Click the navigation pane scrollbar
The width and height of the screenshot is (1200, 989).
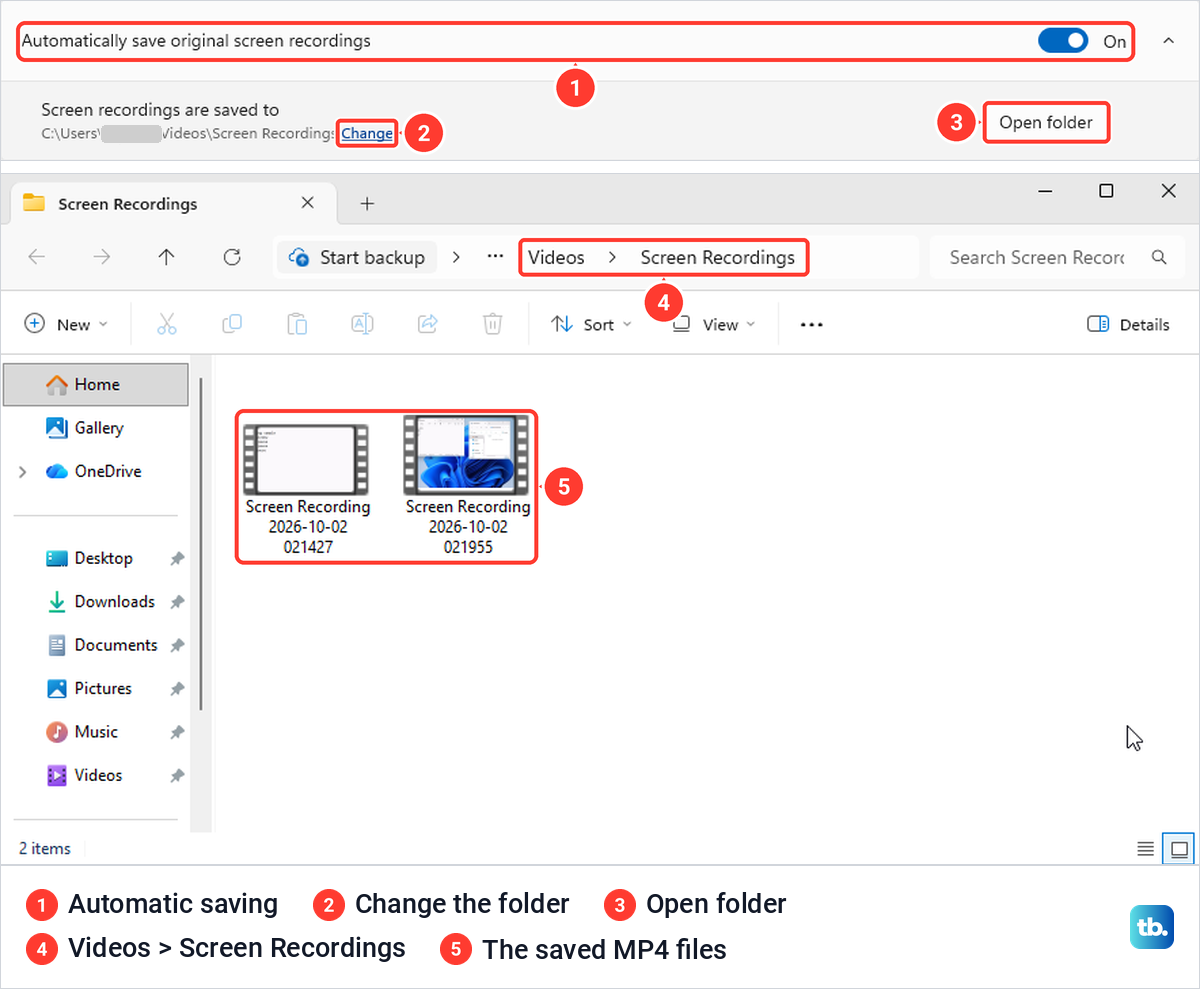202,545
